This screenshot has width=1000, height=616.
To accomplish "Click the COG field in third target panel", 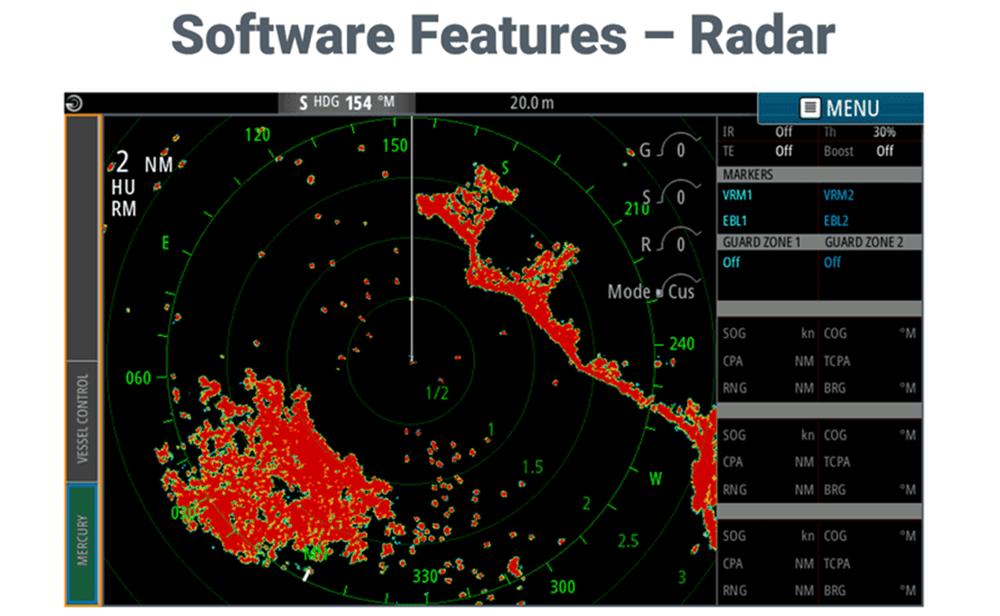I will (870, 536).
